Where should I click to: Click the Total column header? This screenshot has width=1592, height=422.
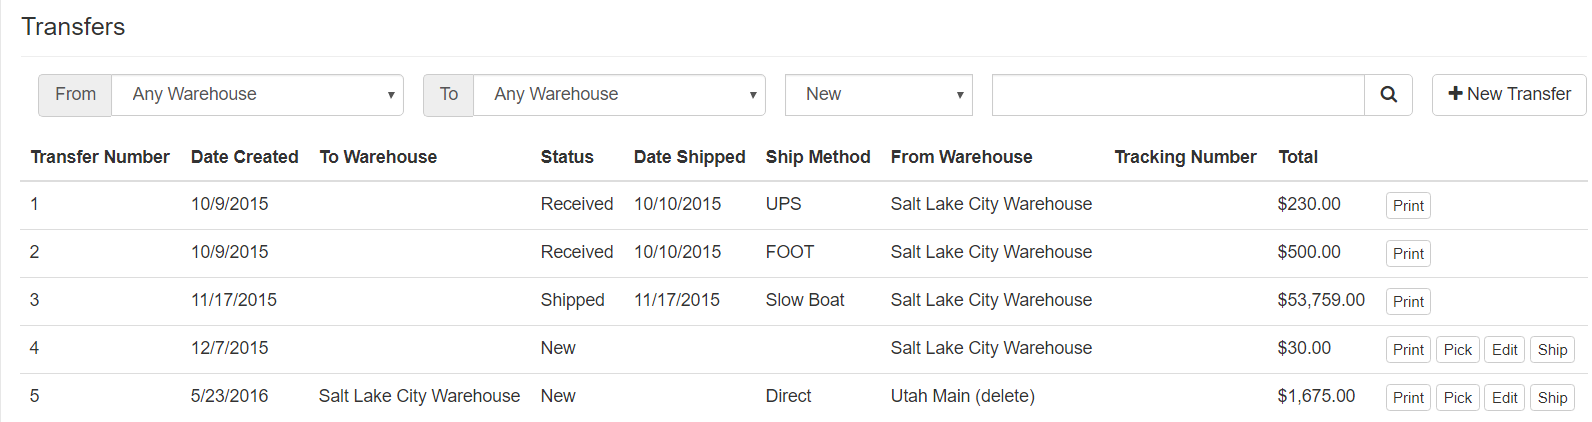1297,157
